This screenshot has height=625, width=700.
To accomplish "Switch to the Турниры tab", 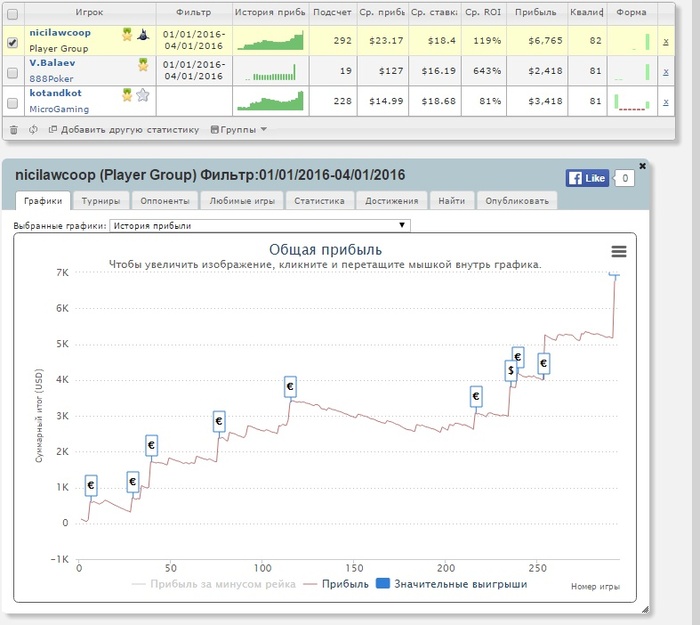I will tap(102, 201).
